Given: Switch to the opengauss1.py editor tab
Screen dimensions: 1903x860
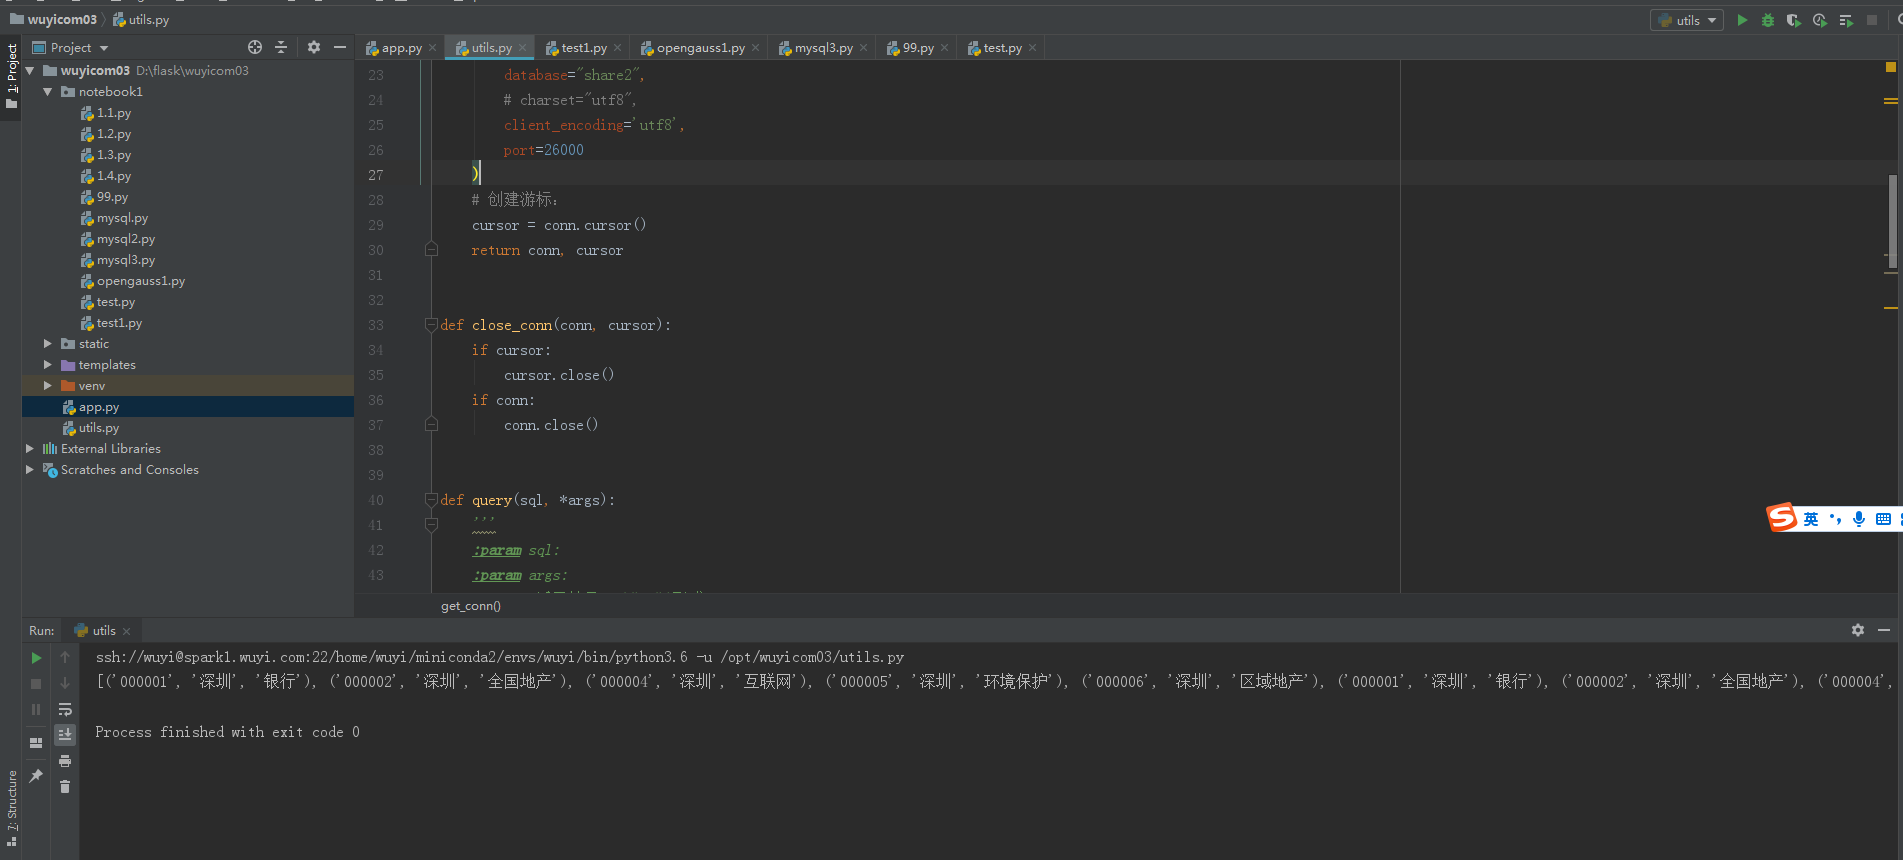Looking at the screenshot, I should coord(700,48).
